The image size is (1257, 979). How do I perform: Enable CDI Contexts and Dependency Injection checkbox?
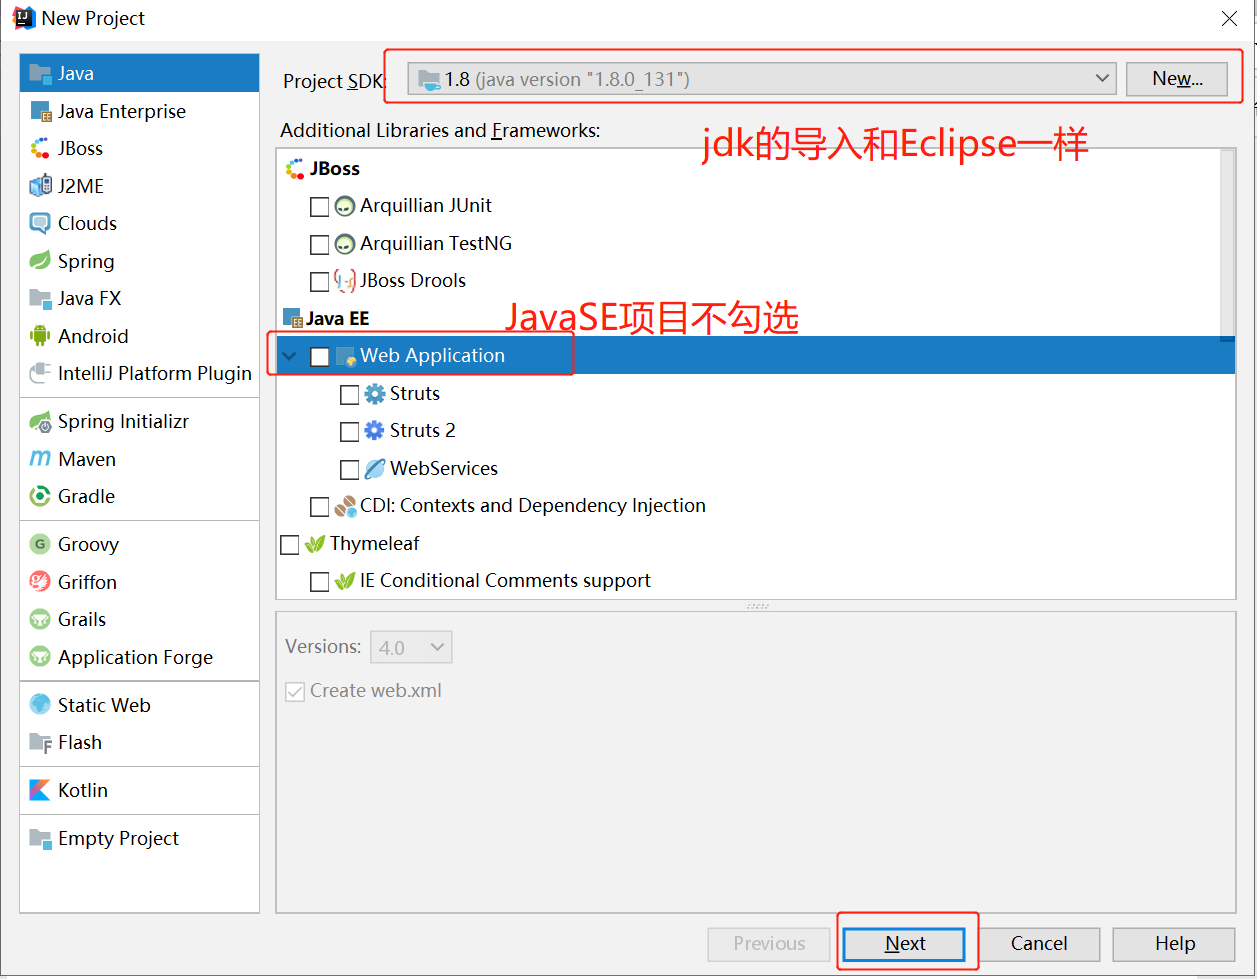pyautogui.click(x=319, y=507)
